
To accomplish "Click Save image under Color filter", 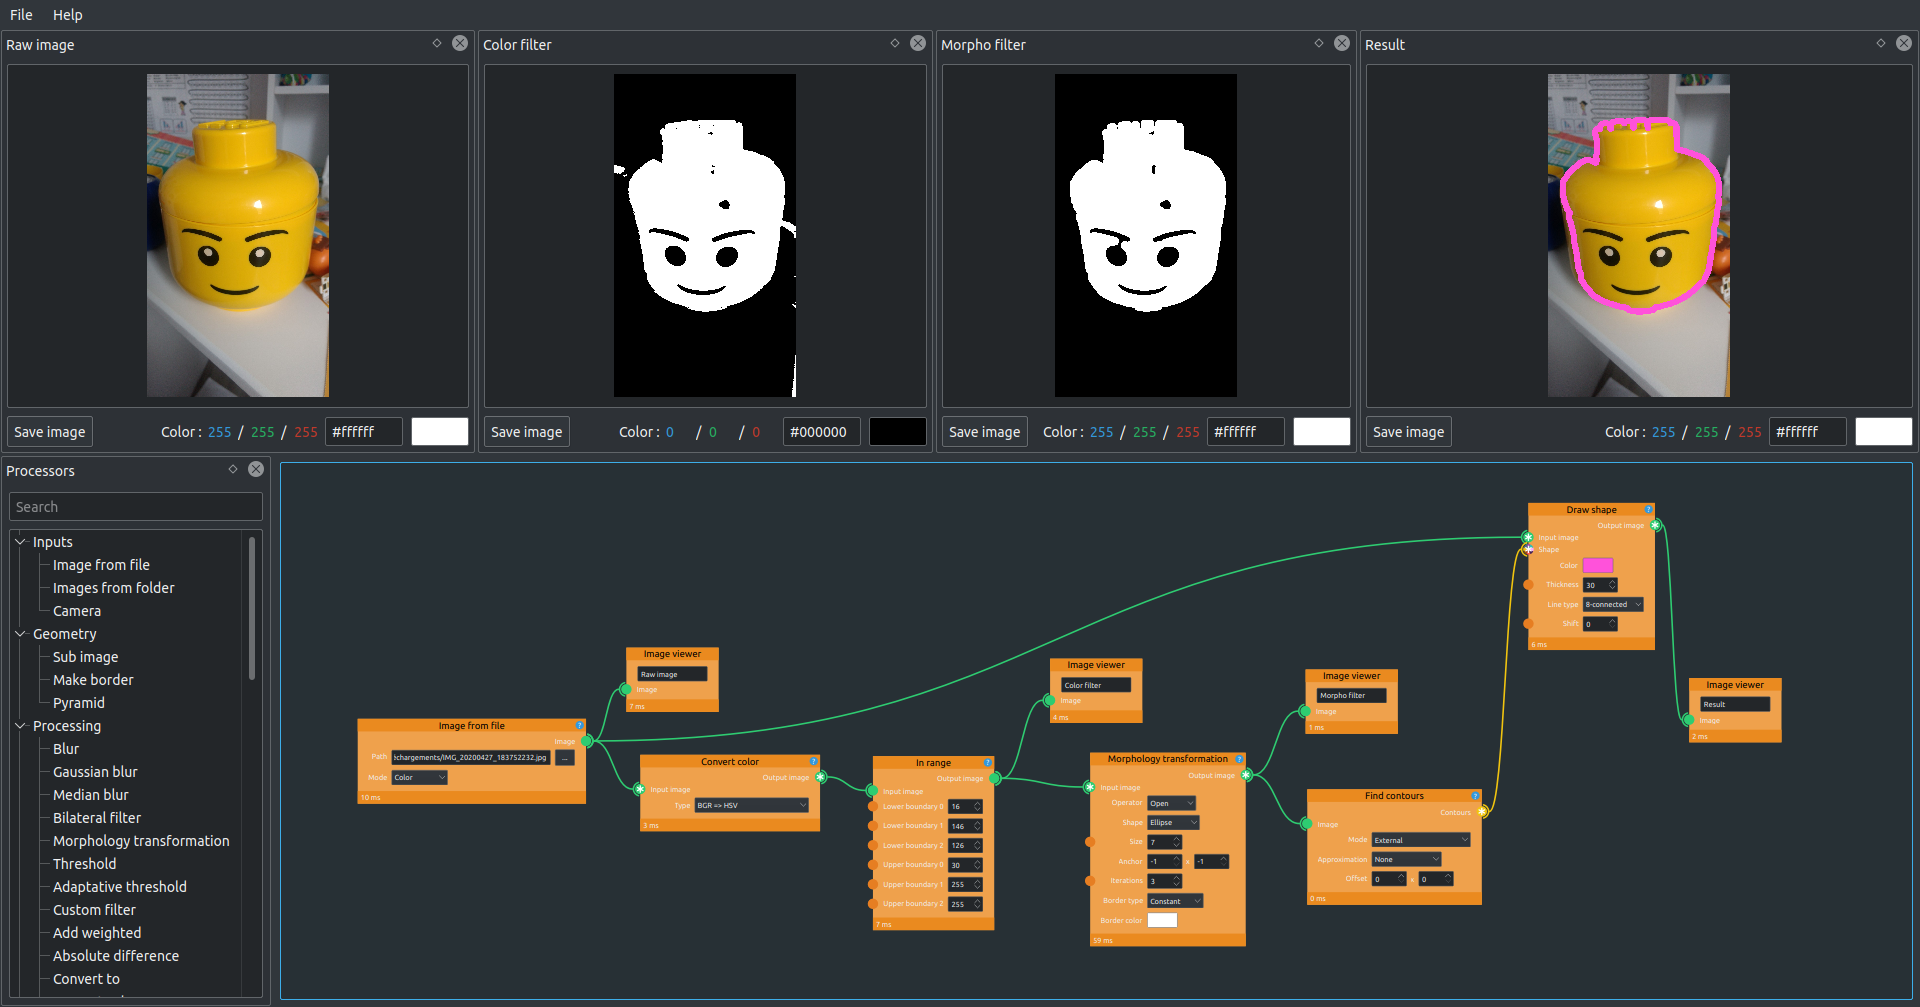I will click(x=527, y=432).
